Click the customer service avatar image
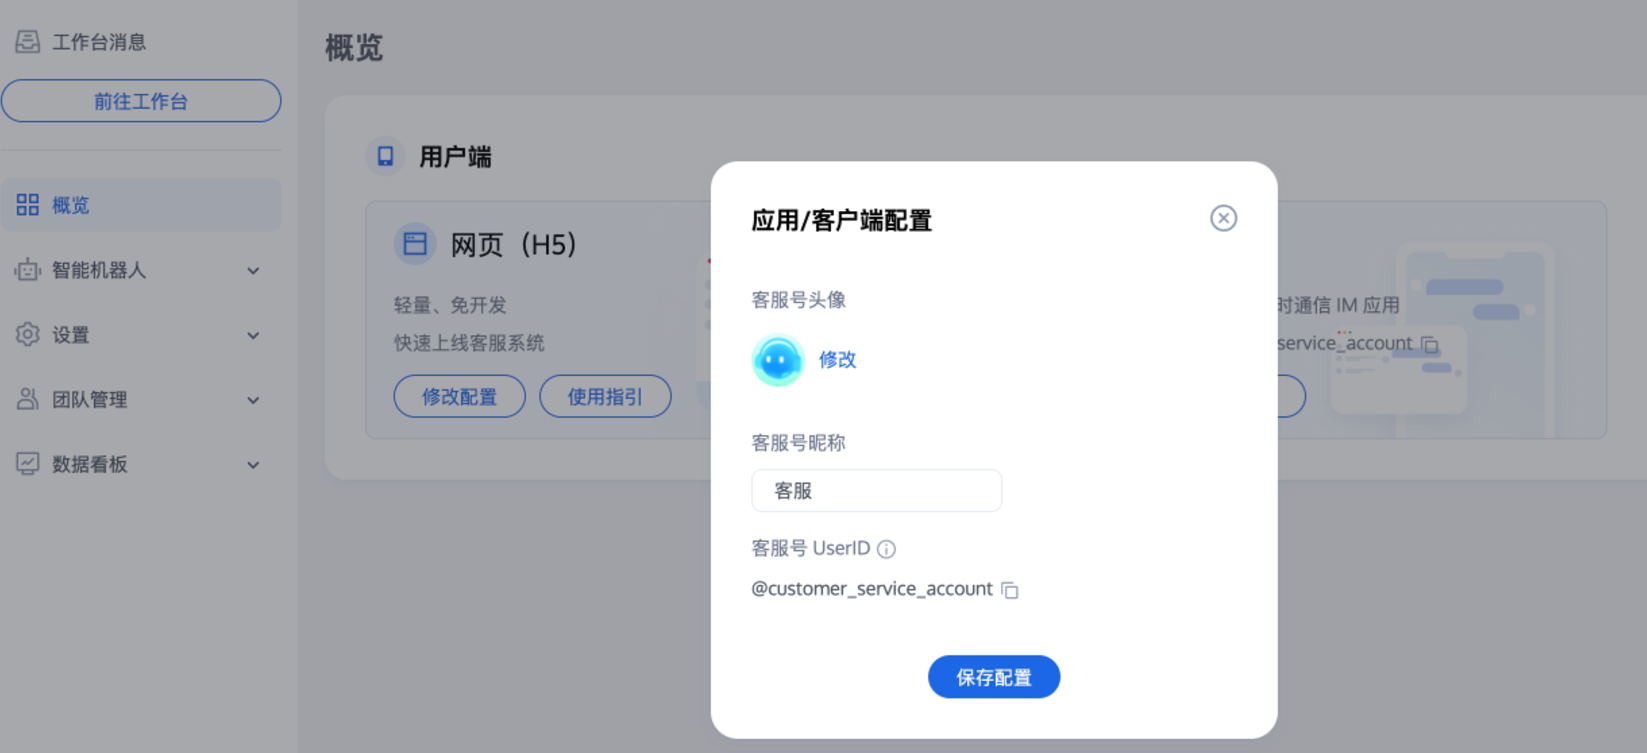 coord(778,360)
